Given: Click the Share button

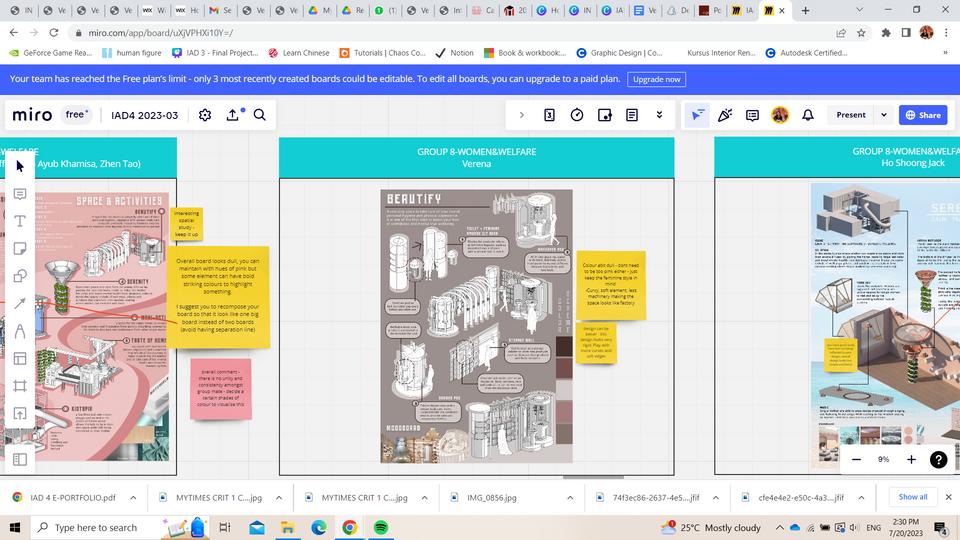Looking at the screenshot, I should click(922, 115).
